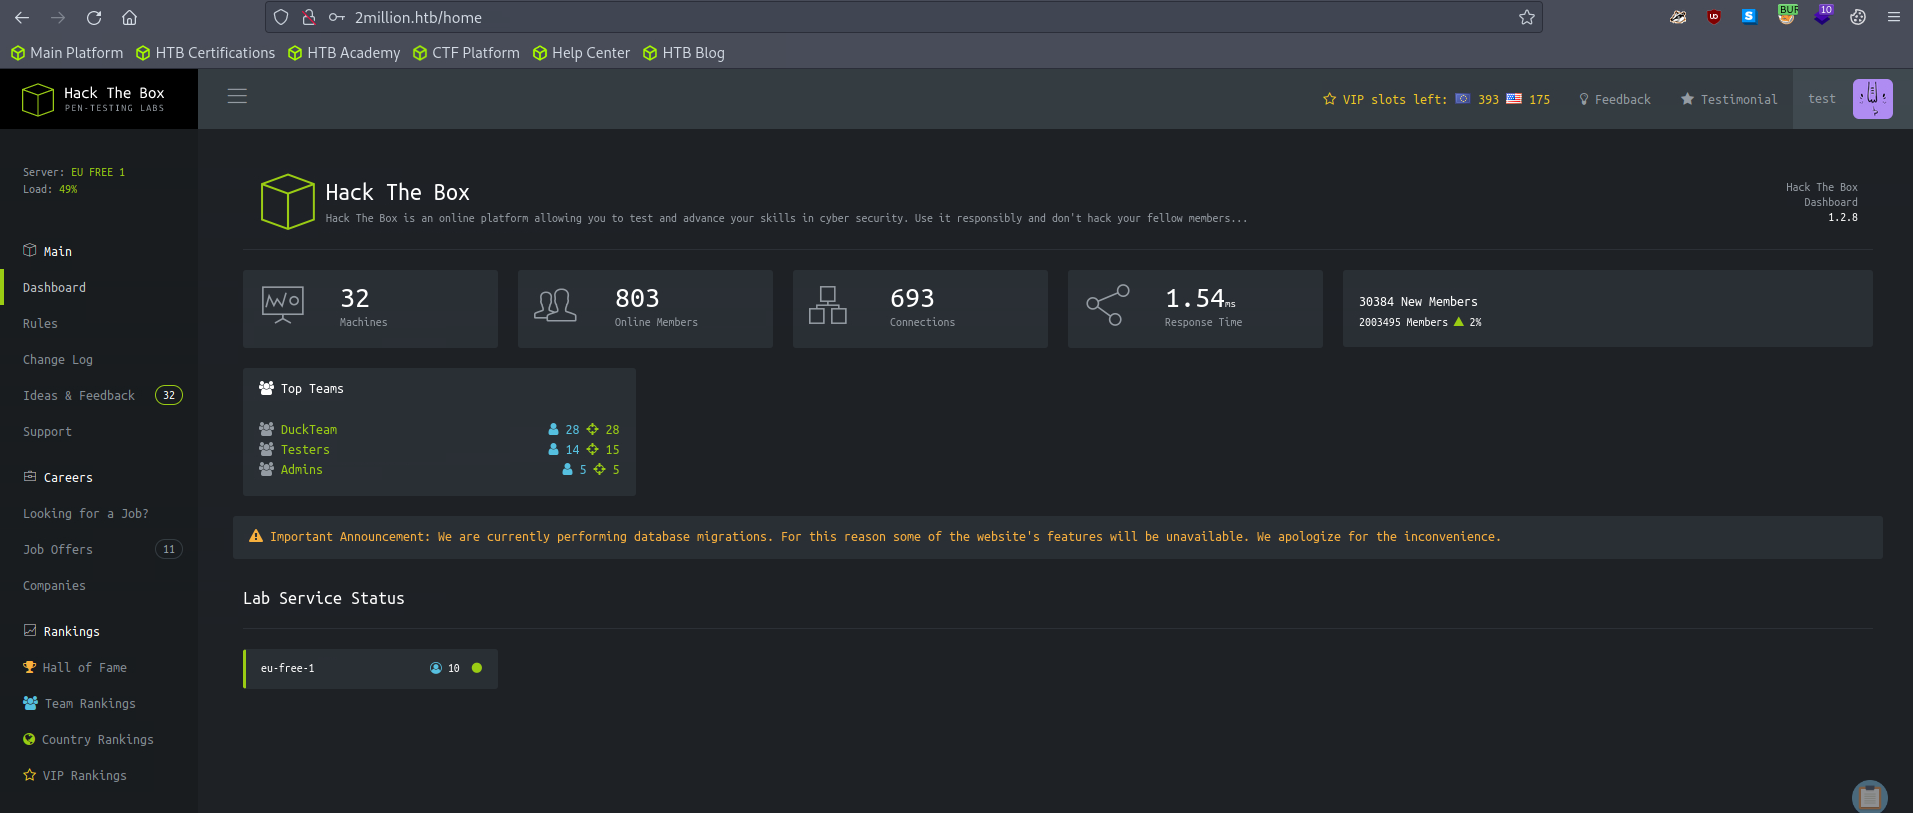Image resolution: width=1913 pixels, height=813 pixels.
Task: Open the Rules sidebar item
Action: (x=40, y=323)
